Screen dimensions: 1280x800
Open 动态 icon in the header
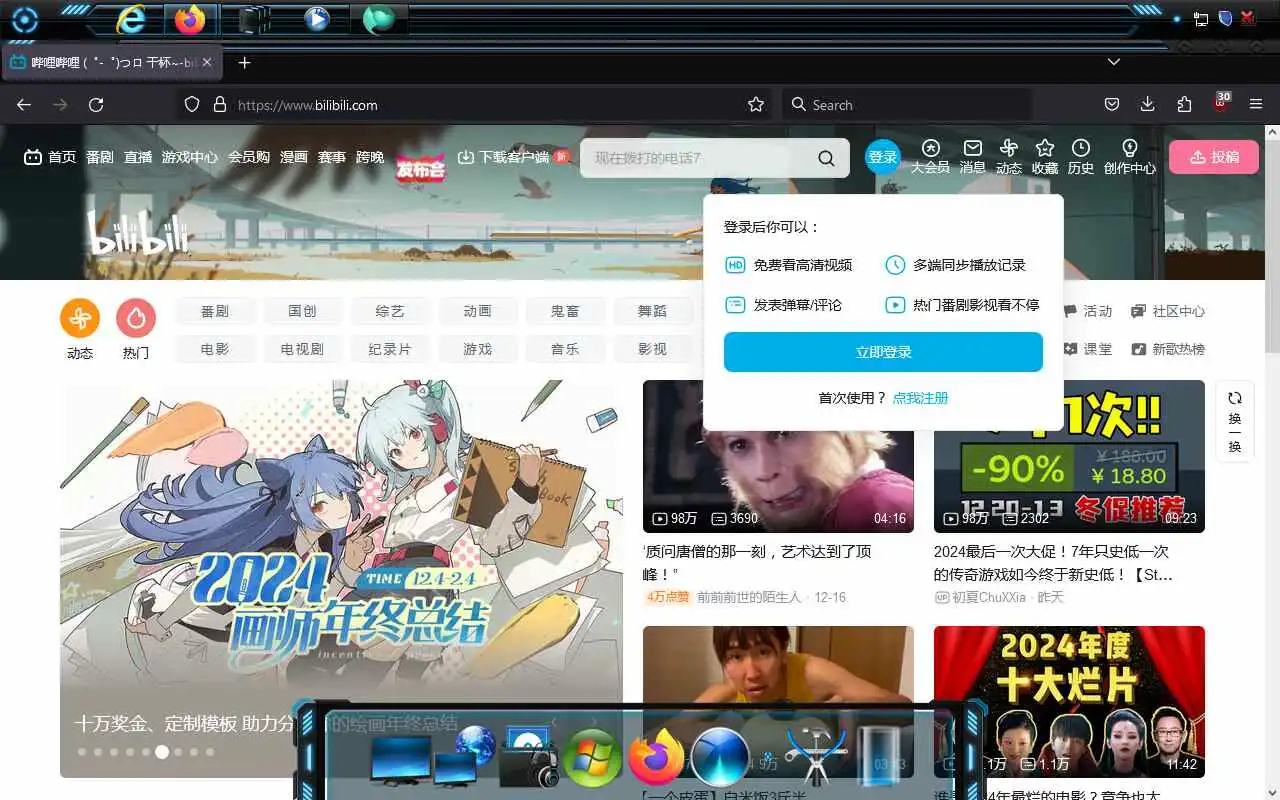[1009, 157]
